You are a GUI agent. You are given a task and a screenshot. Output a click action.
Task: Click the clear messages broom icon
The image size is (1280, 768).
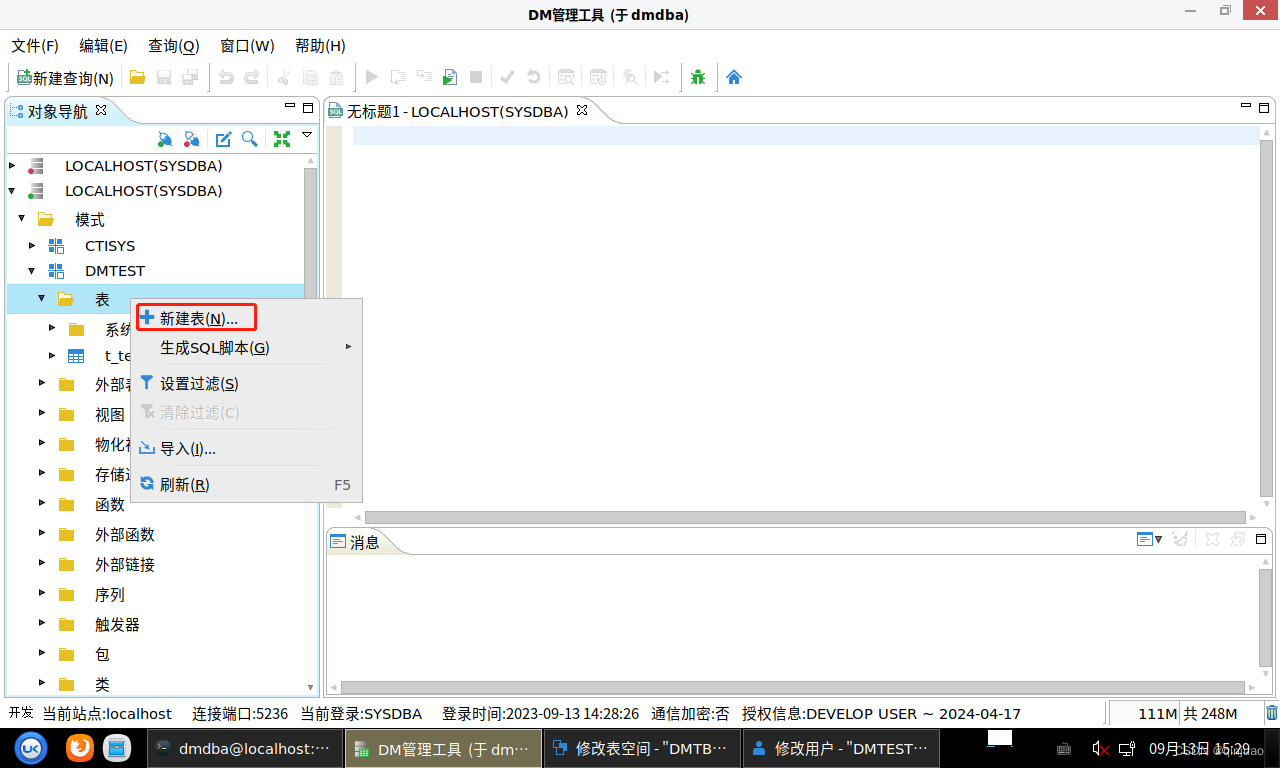pos(1180,539)
